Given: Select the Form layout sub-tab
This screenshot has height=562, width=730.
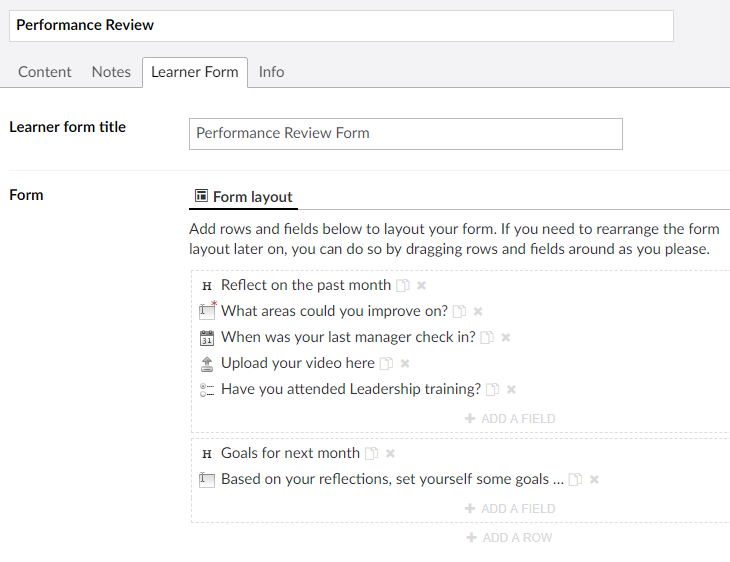Looking at the screenshot, I should click(243, 197).
